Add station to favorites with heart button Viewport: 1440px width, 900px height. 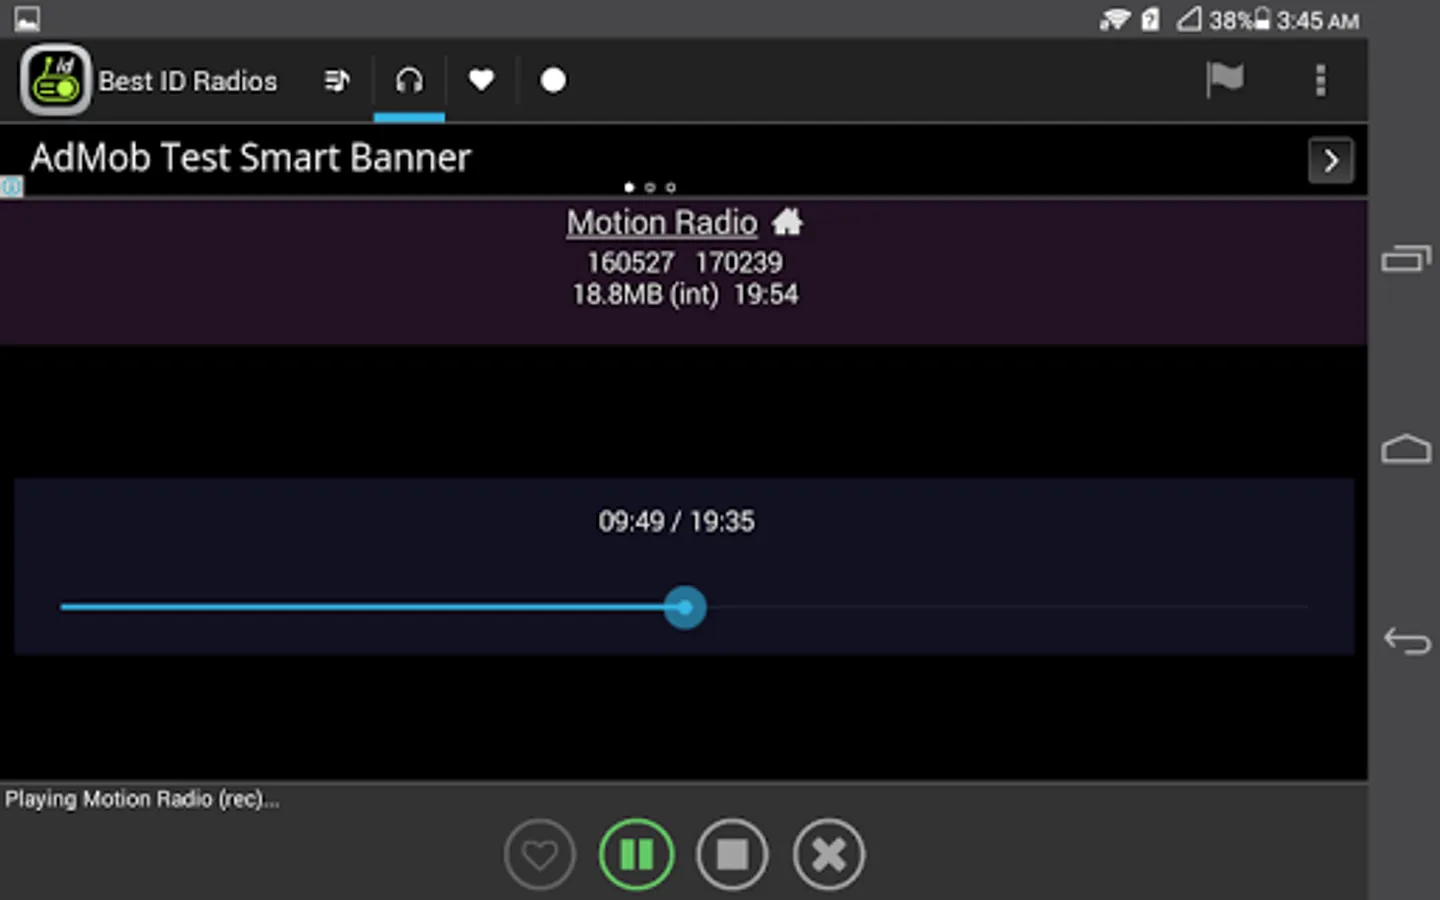click(x=540, y=855)
